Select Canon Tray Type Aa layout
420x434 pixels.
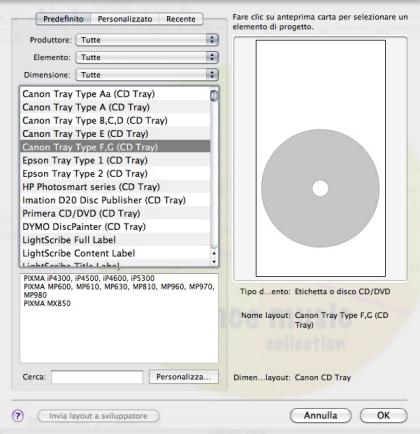click(115, 94)
